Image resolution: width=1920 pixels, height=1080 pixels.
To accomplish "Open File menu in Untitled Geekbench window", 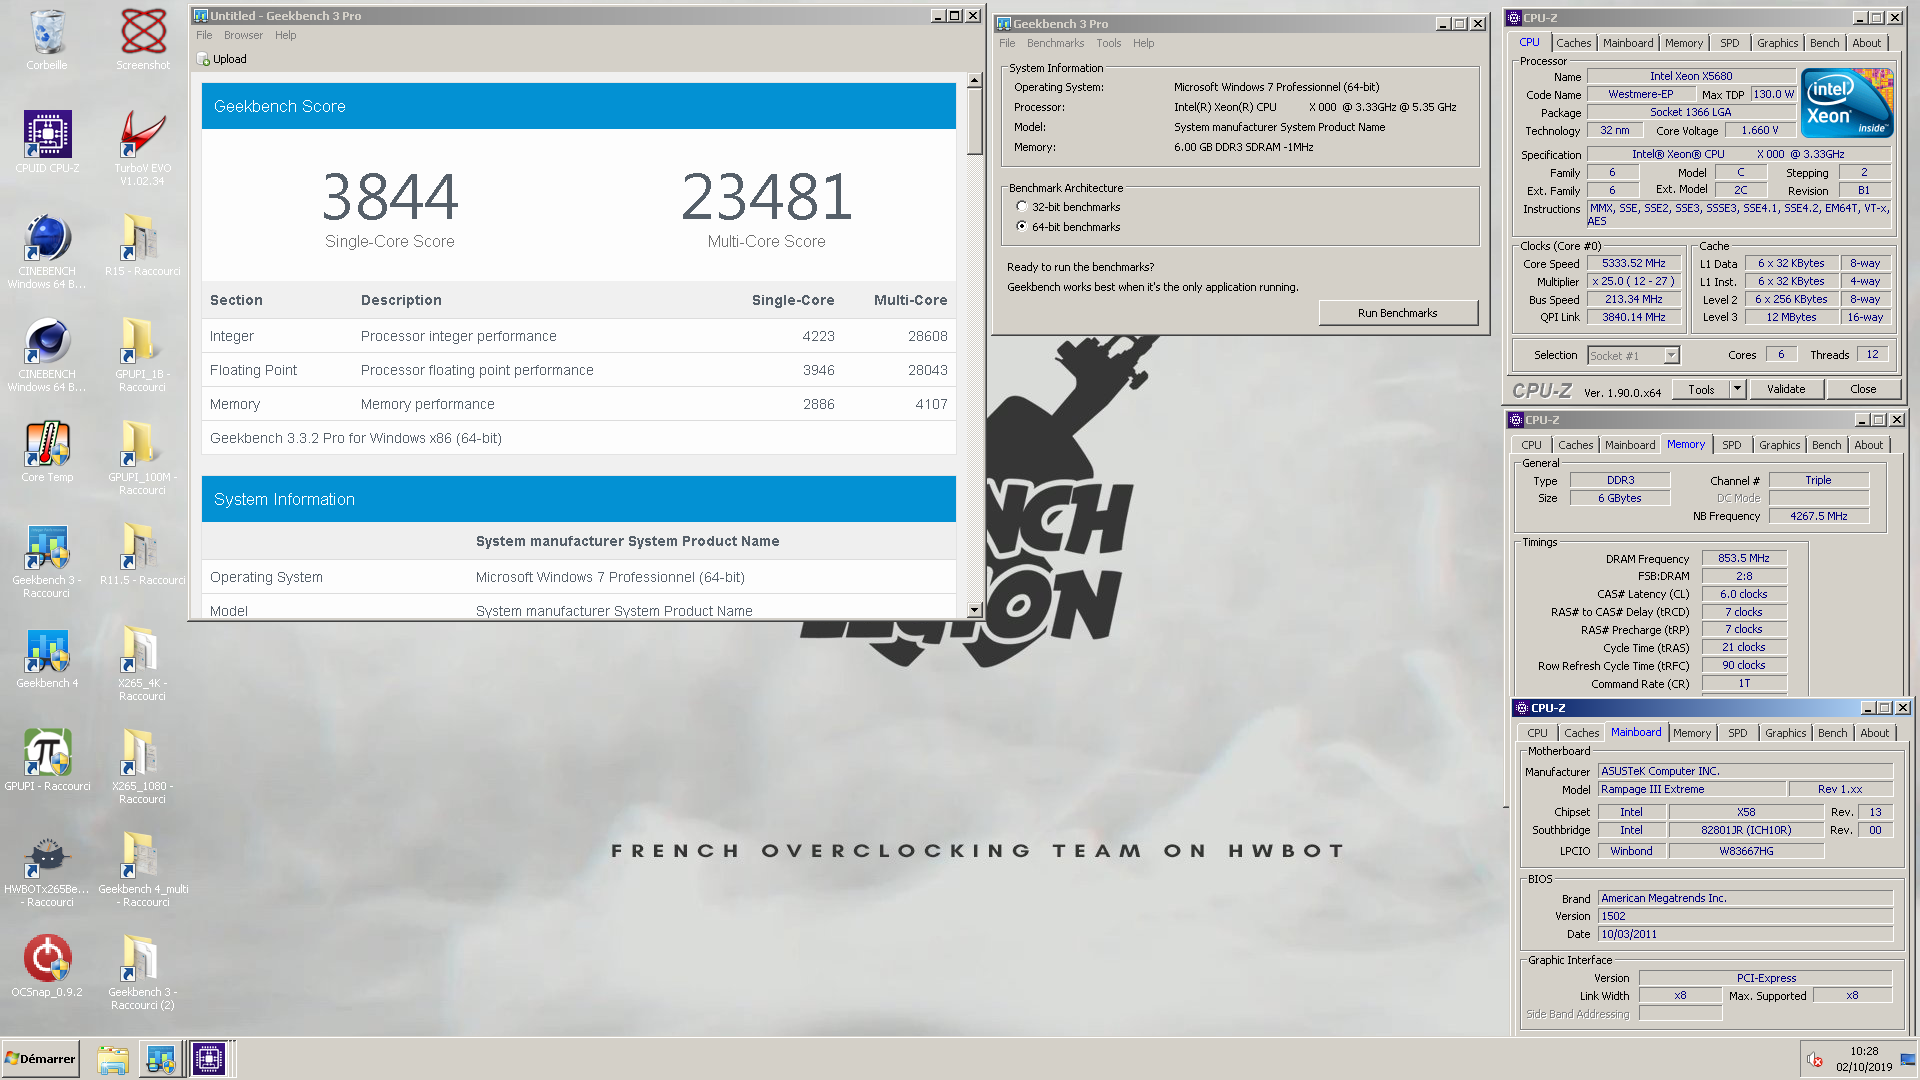I will coord(204,35).
